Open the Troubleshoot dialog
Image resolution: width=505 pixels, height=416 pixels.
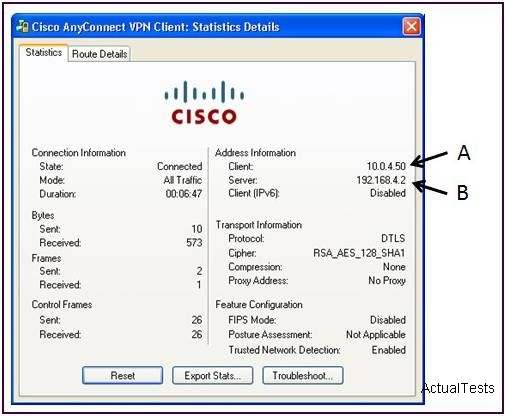click(303, 376)
